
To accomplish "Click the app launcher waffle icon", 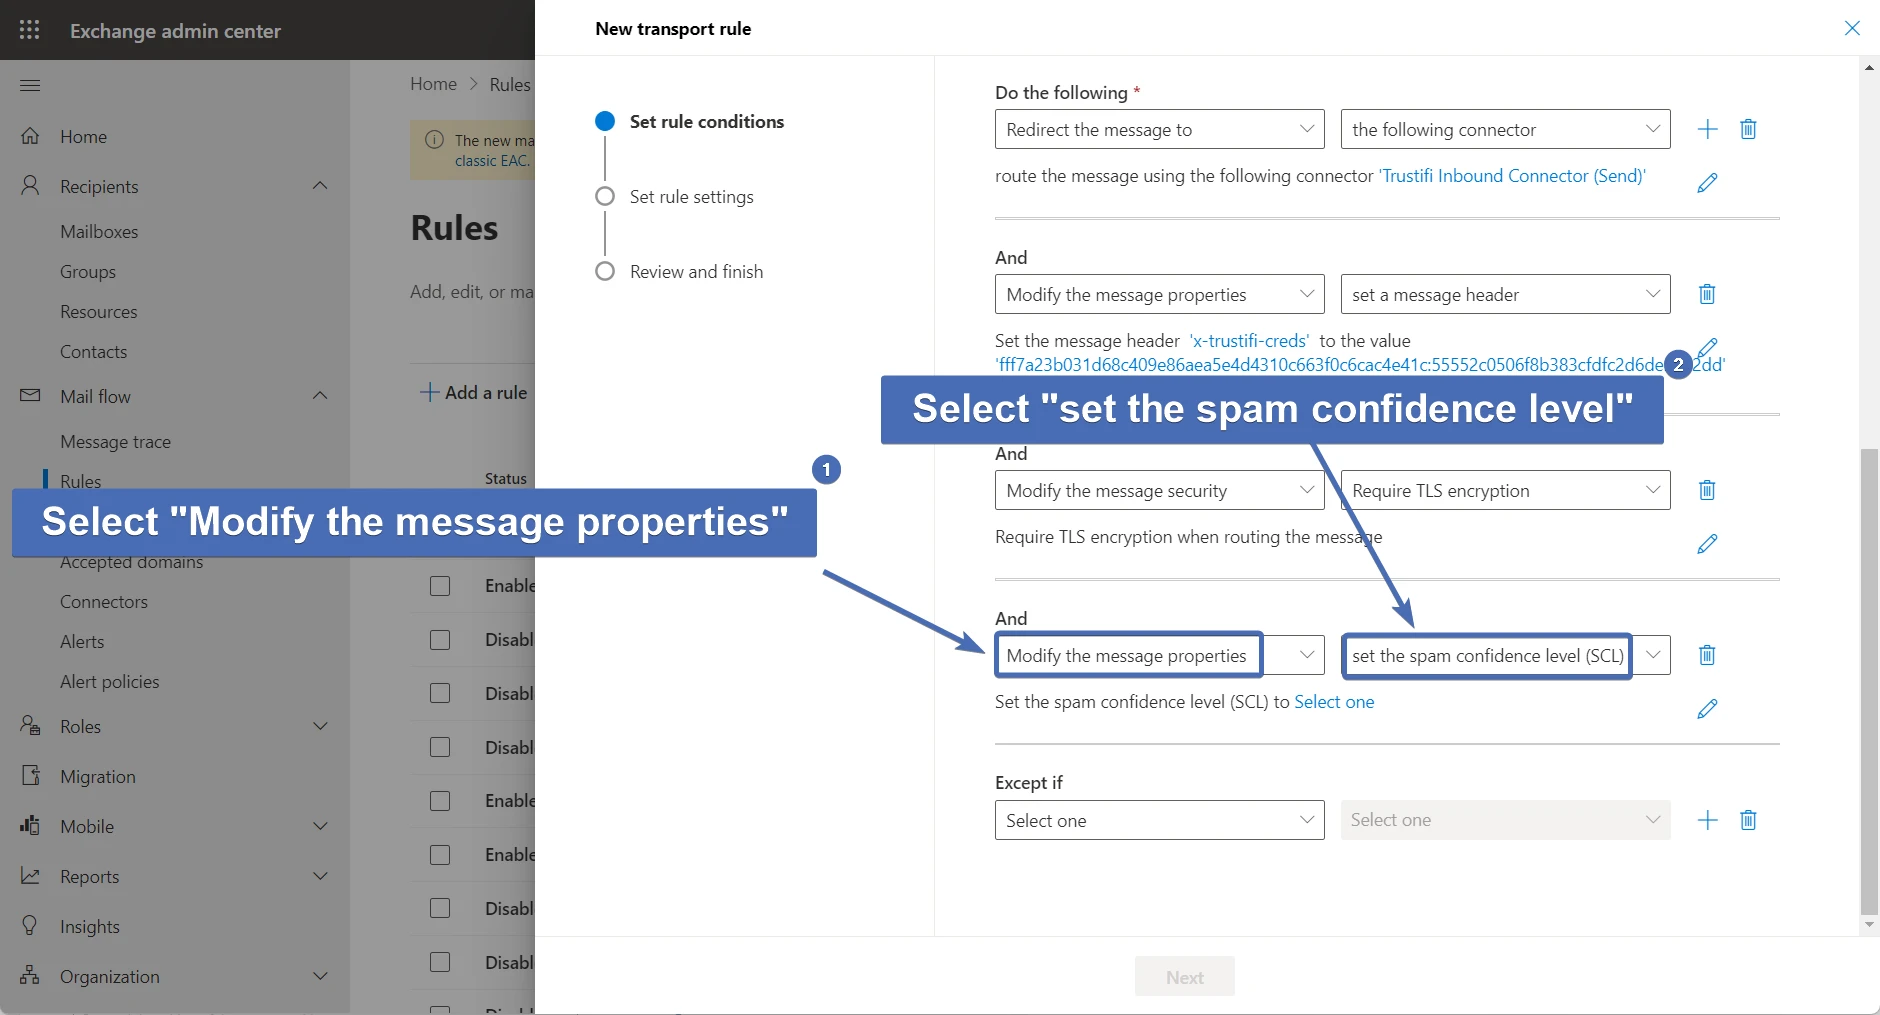I will (x=30, y=30).
